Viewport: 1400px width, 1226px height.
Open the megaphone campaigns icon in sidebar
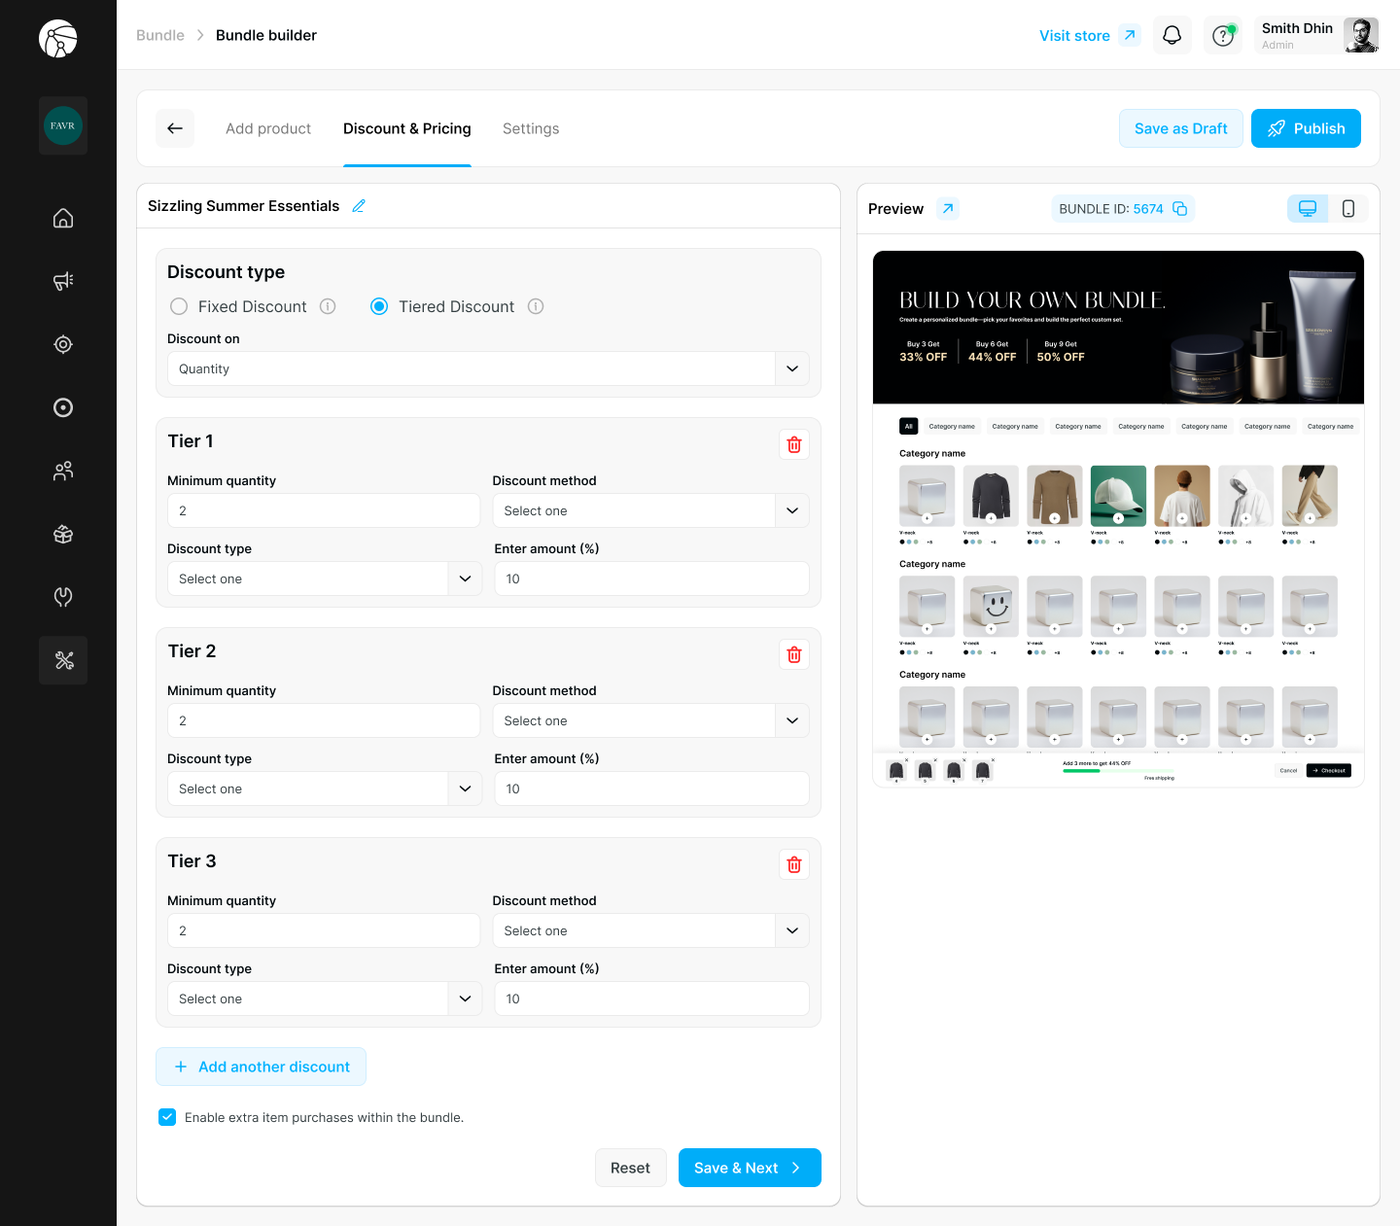(63, 281)
